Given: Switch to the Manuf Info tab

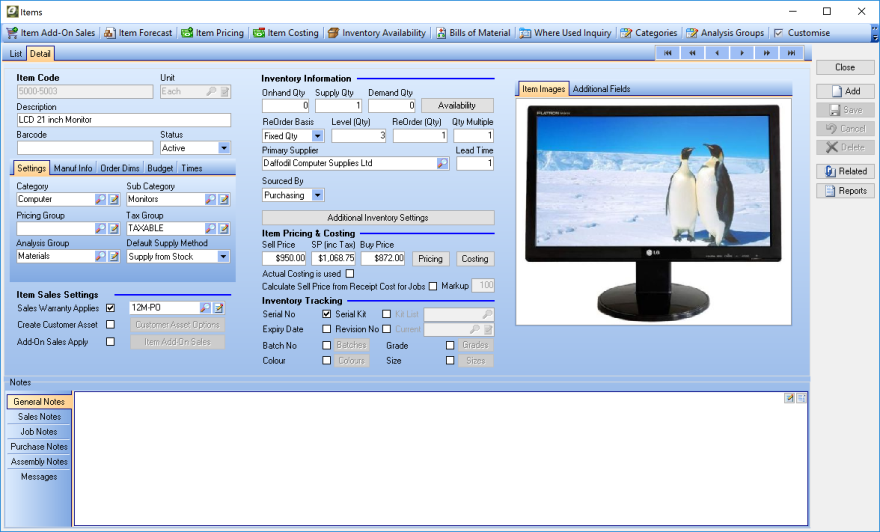Looking at the screenshot, I should tap(73, 168).
